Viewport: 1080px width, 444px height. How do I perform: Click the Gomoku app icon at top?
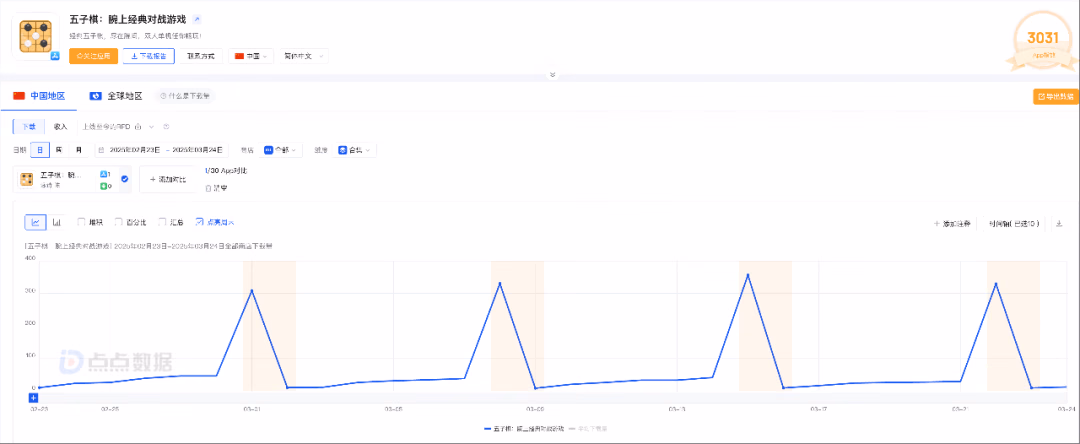click(x=34, y=36)
